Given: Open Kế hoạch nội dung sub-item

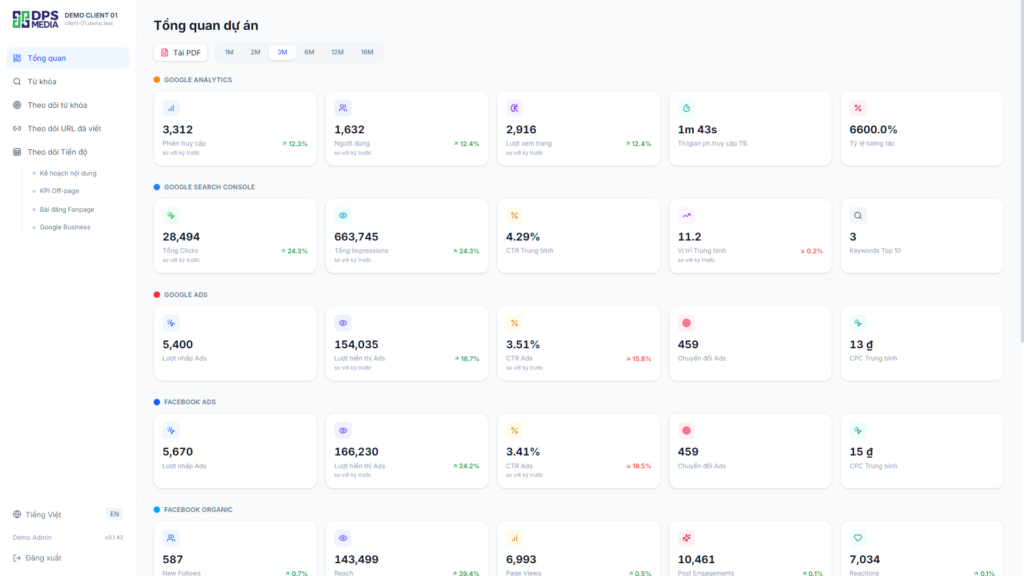Looking at the screenshot, I should click(68, 173).
